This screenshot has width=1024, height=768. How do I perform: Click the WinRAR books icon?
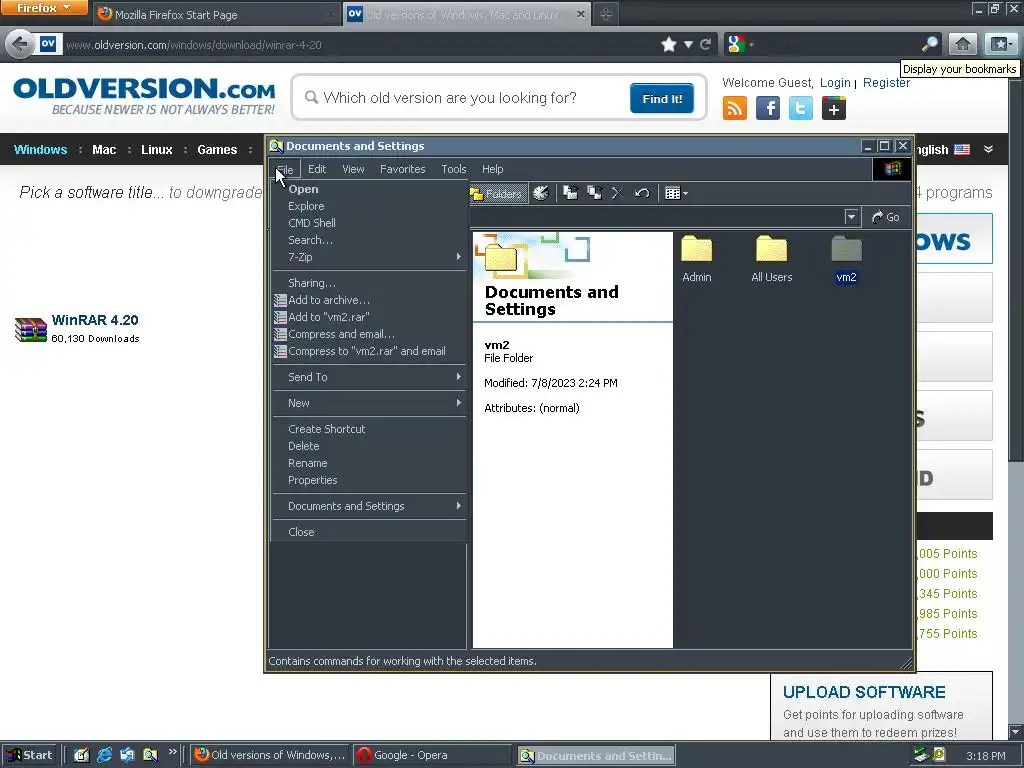click(31, 330)
